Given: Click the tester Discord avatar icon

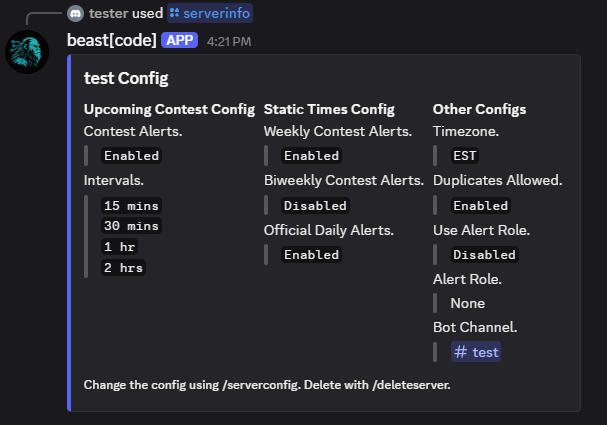Looking at the screenshot, I should point(75,14).
